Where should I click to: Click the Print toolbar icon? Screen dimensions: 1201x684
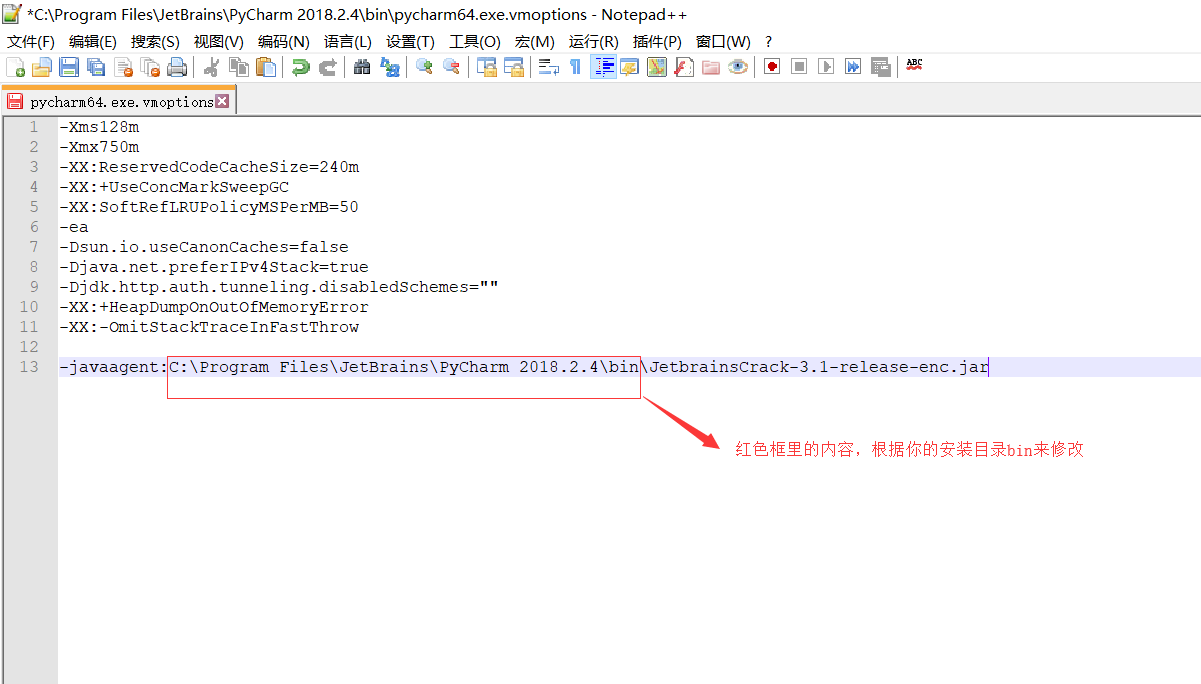pyautogui.click(x=177, y=67)
